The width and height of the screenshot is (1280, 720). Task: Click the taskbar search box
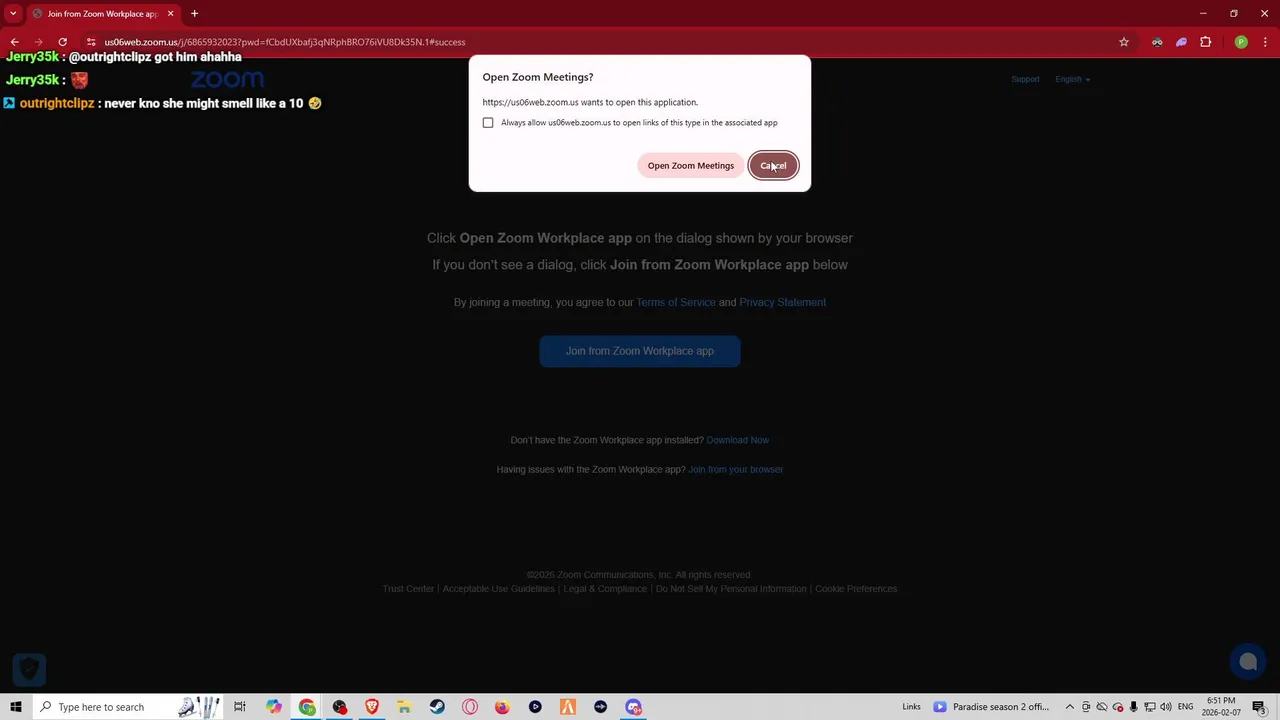click(x=128, y=707)
